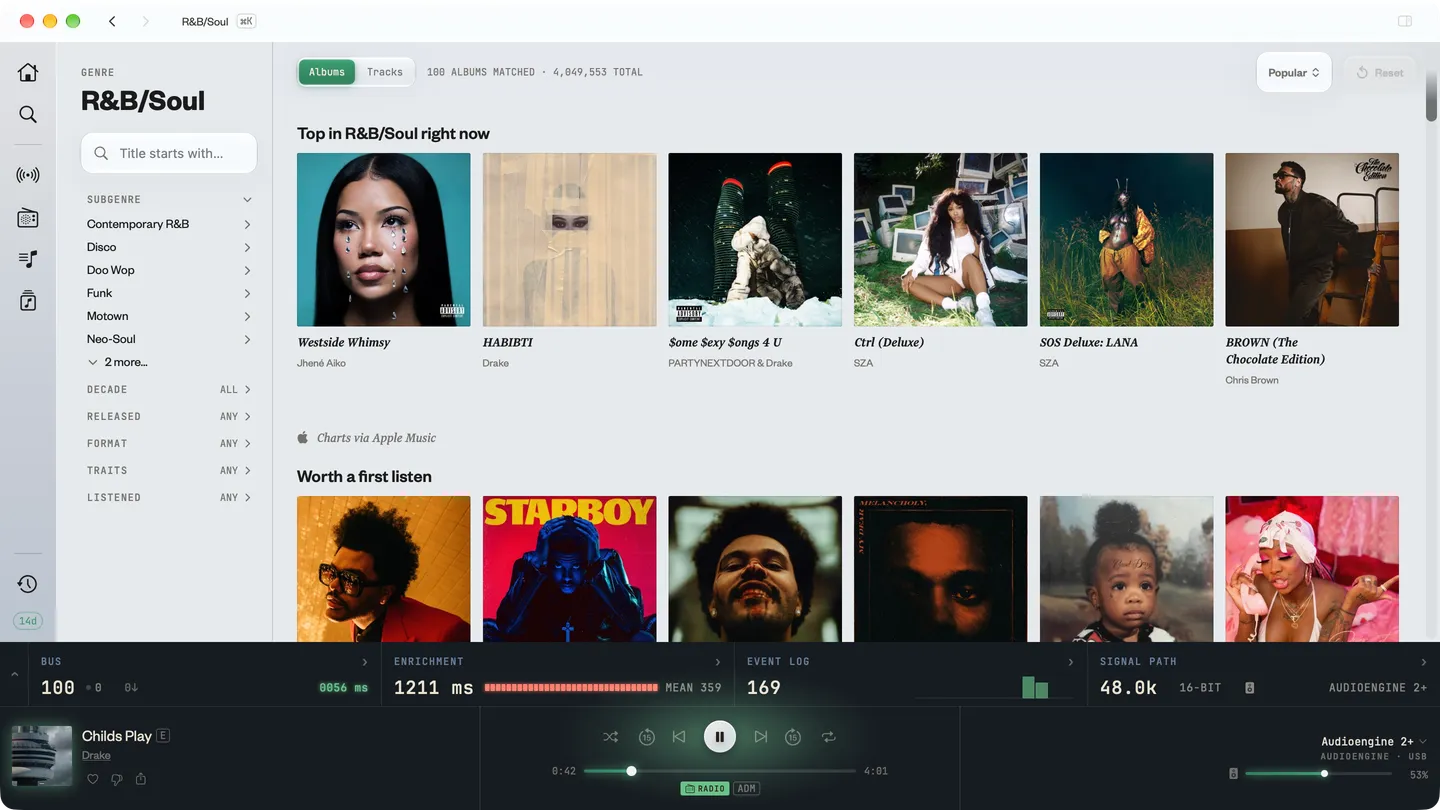Skip forward 15 seconds

[793, 737]
